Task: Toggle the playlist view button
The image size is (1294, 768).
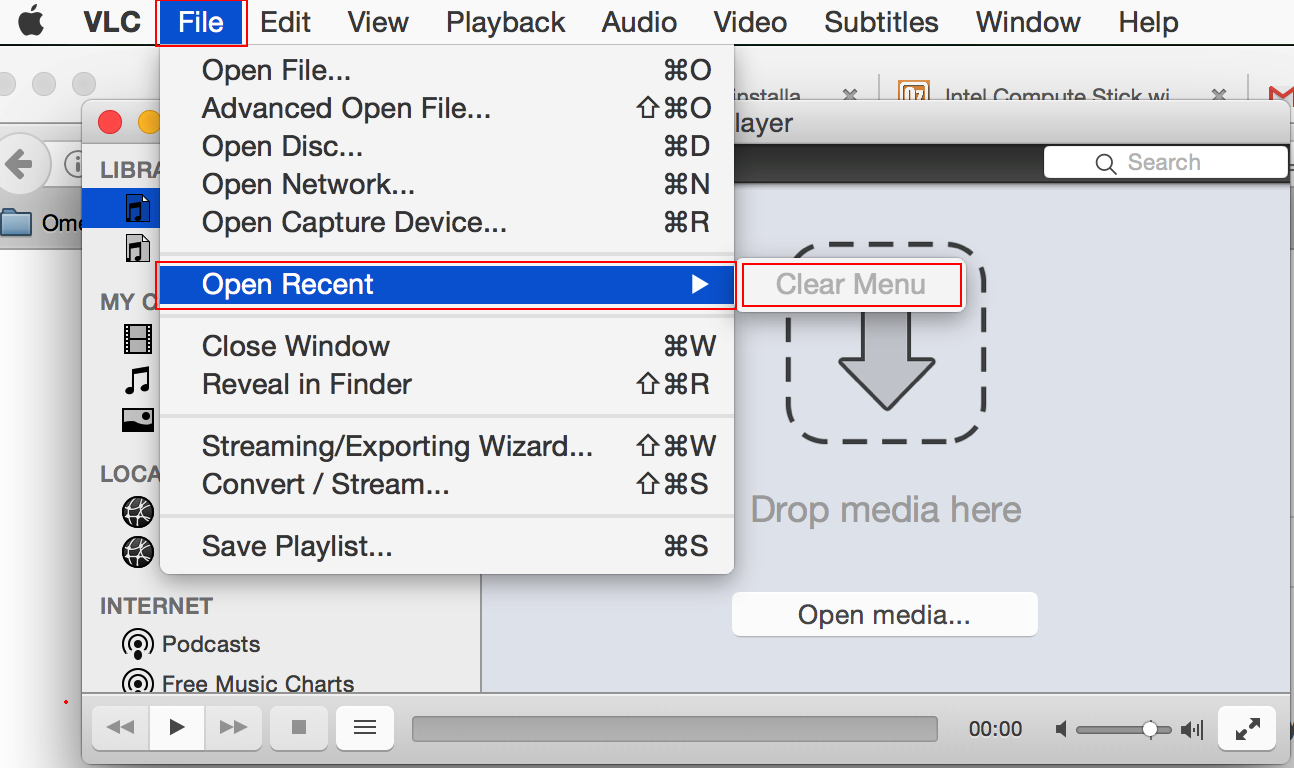Action: [x=365, y=727]
